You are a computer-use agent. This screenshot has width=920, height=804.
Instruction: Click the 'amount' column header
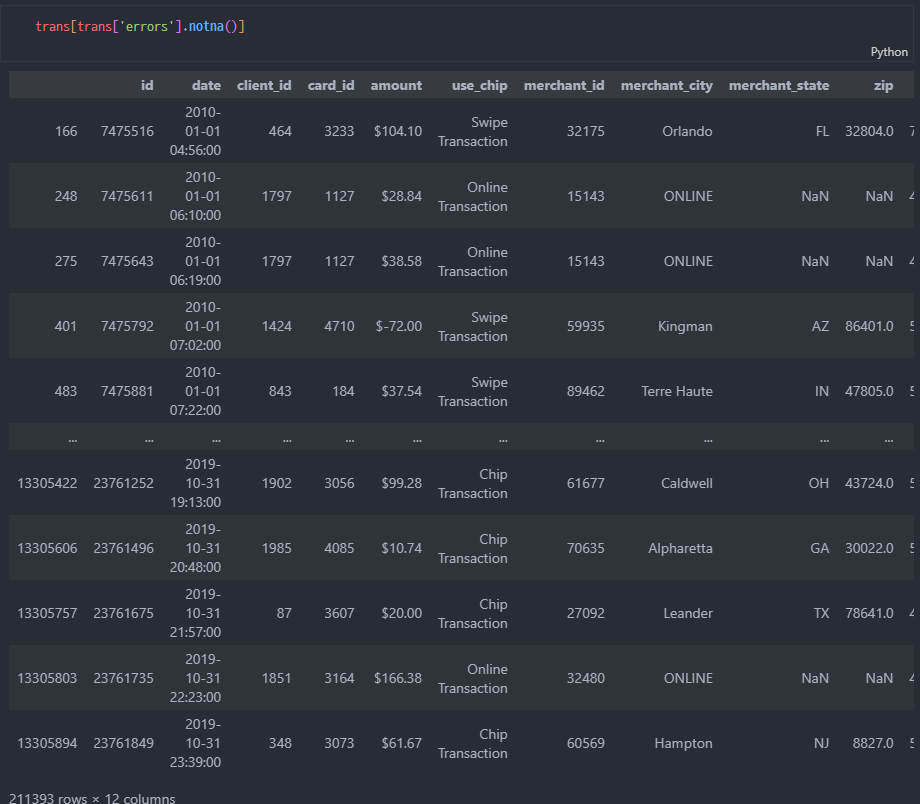click(396, 86)
